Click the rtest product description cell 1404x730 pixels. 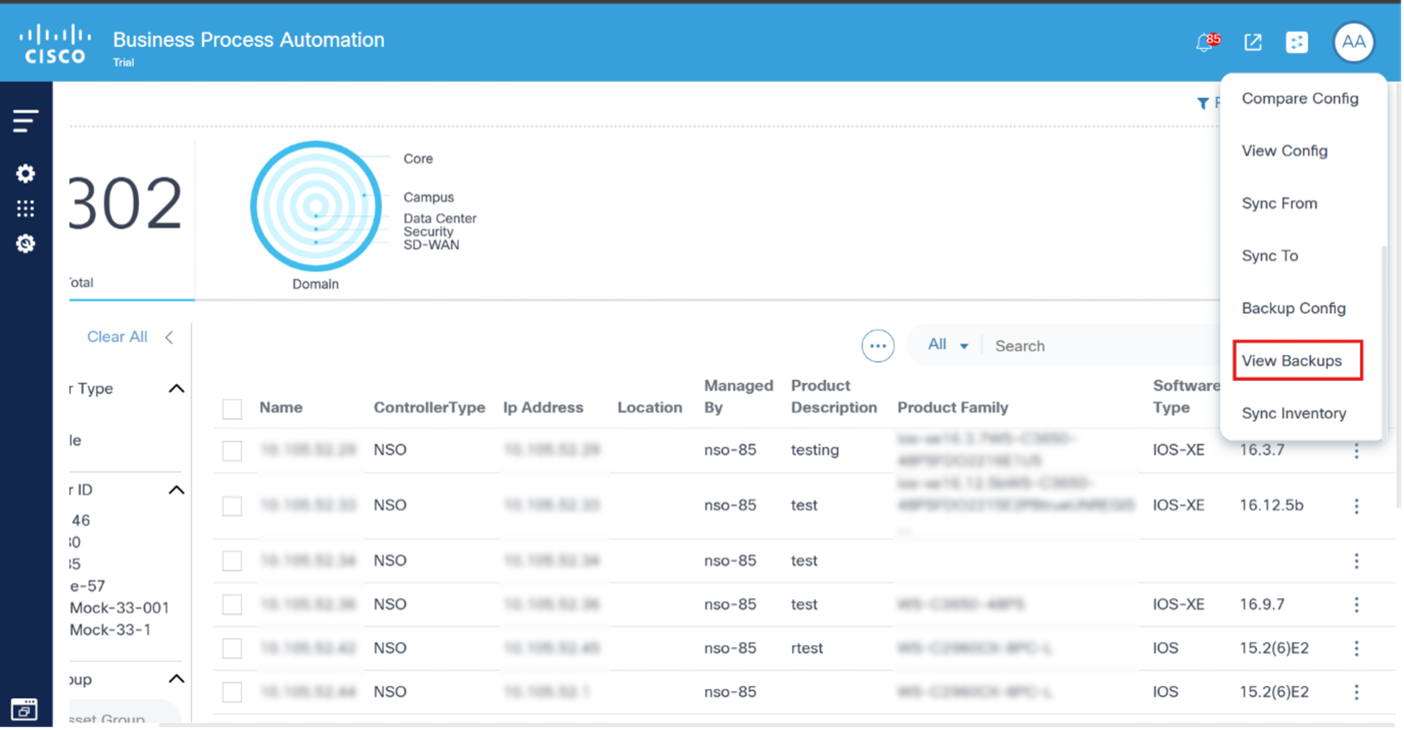807,648
